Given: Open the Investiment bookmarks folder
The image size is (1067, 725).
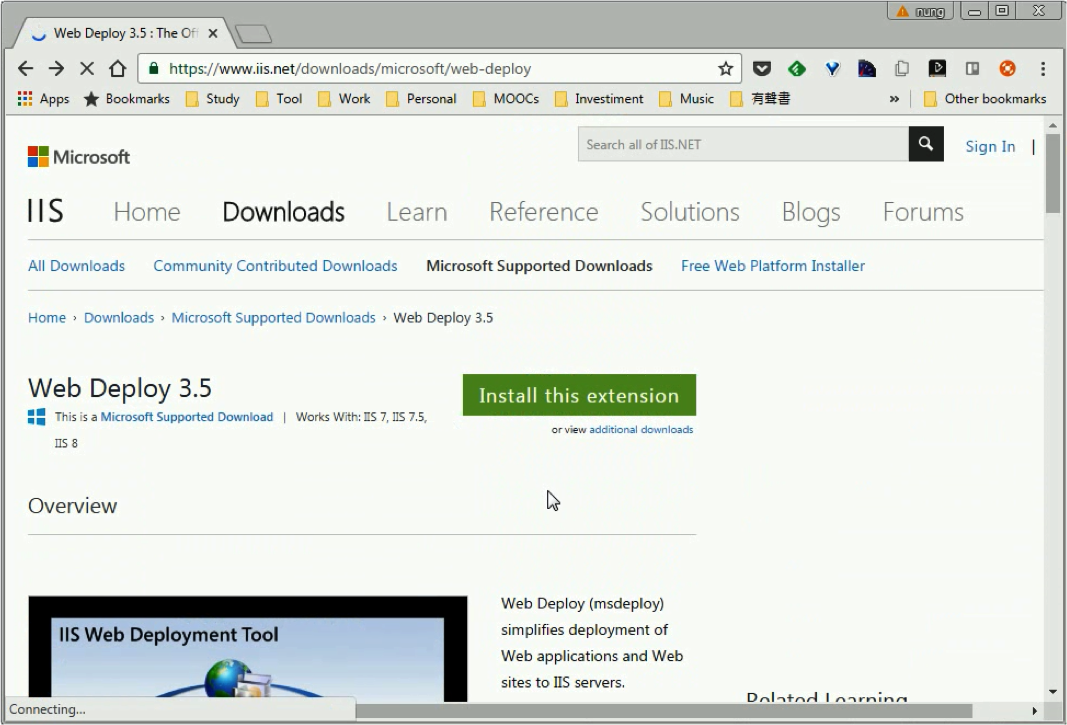Looking at the screenshot, I should pyautogui.click(x=599, y=99).
